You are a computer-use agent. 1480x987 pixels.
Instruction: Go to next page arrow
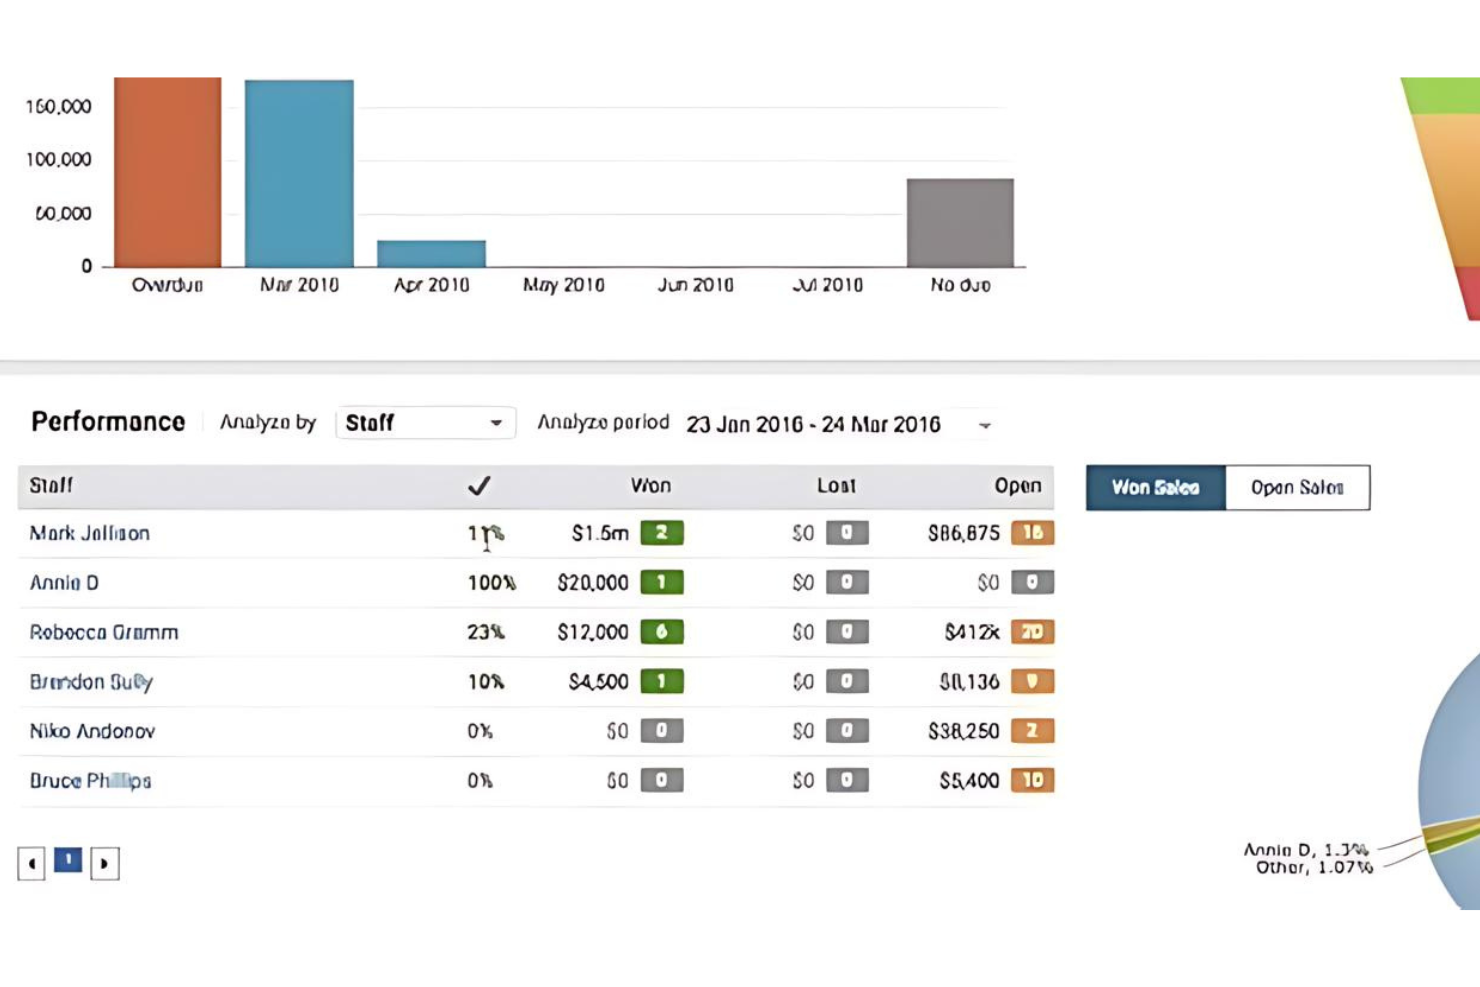pyautogui.click(x=105, y=863)
